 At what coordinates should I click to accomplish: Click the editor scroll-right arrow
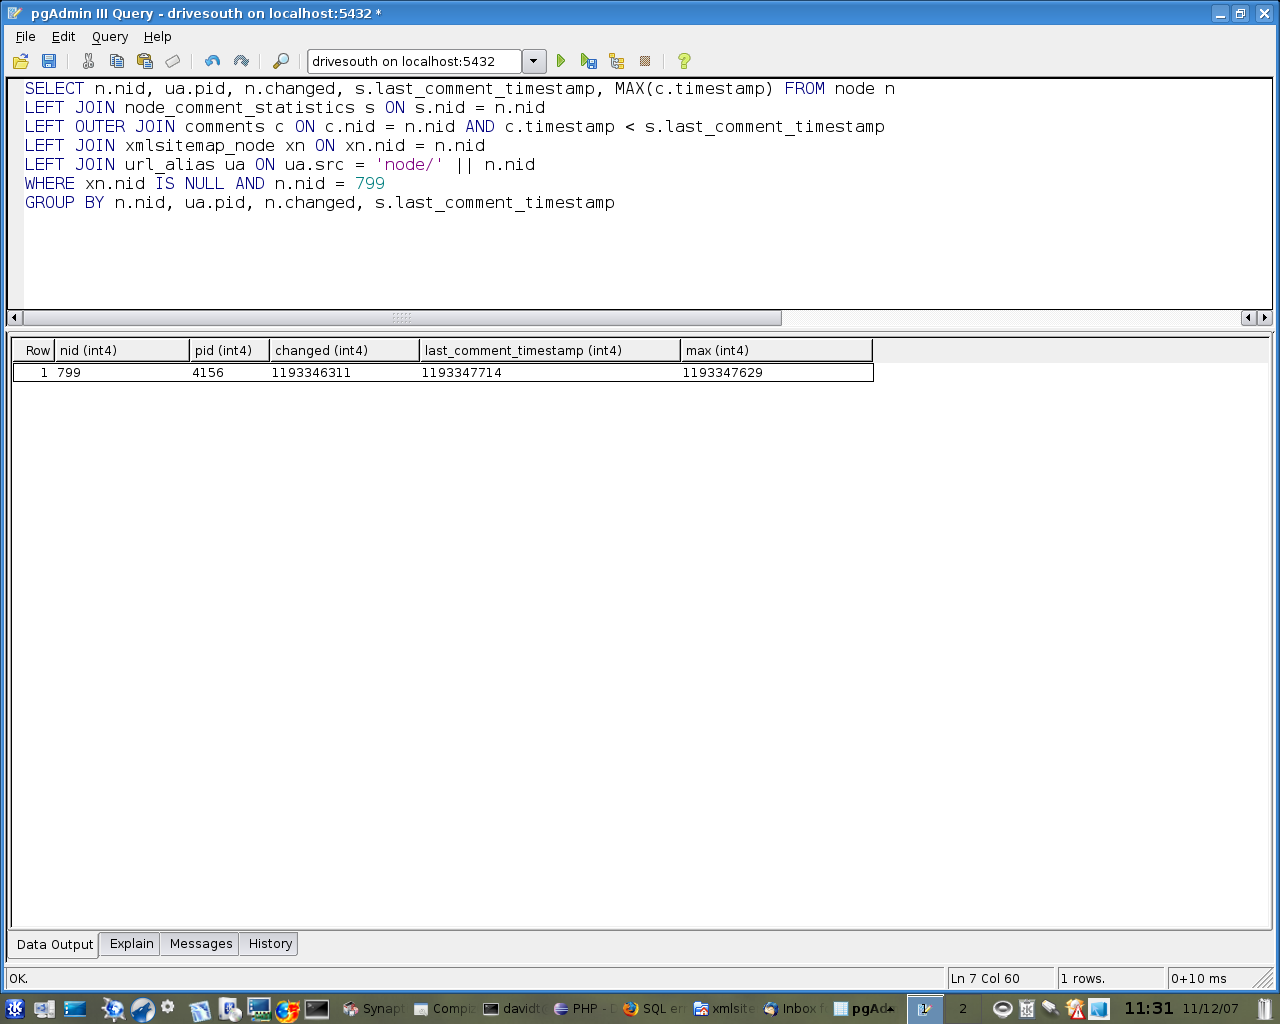pyautogui.click(x=1264, y=318)
